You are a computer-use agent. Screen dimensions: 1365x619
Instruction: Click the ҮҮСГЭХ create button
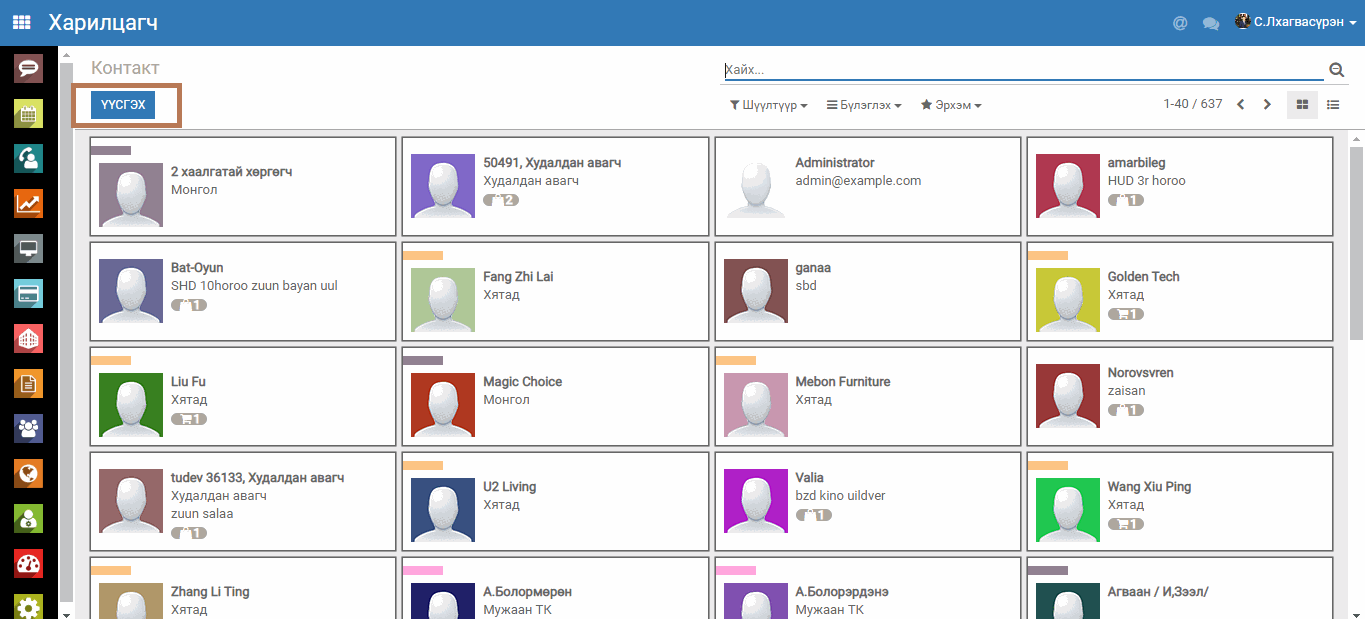[123, 105]
